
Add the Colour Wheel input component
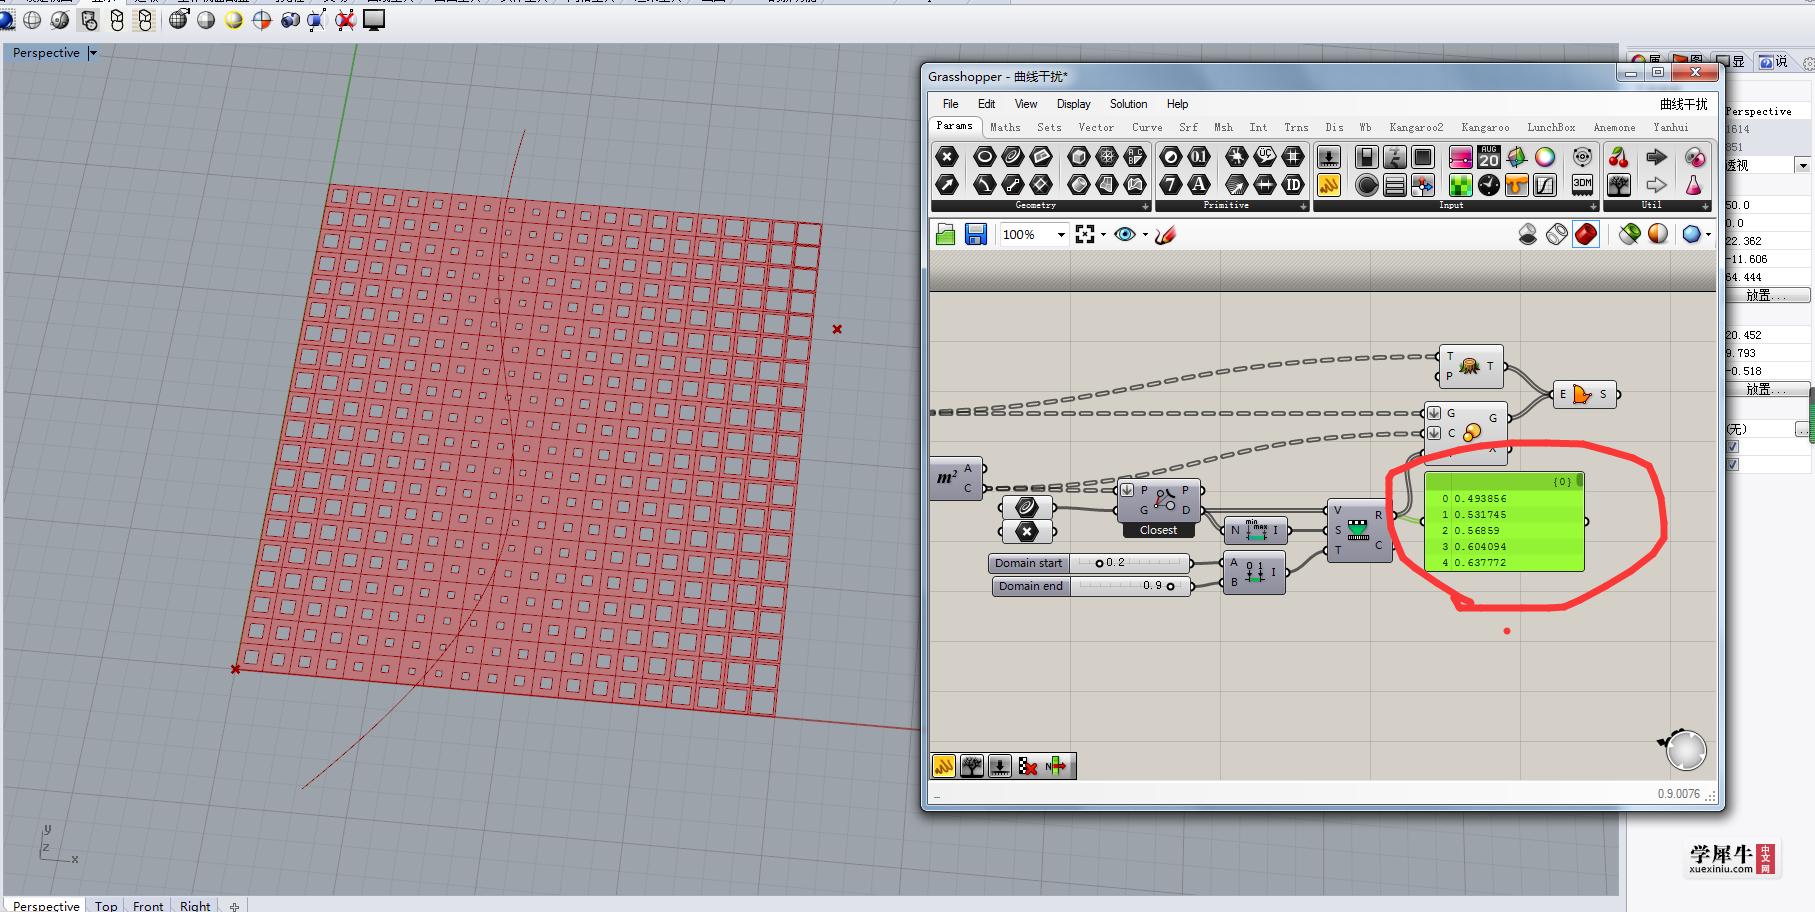click(1545, 157)
